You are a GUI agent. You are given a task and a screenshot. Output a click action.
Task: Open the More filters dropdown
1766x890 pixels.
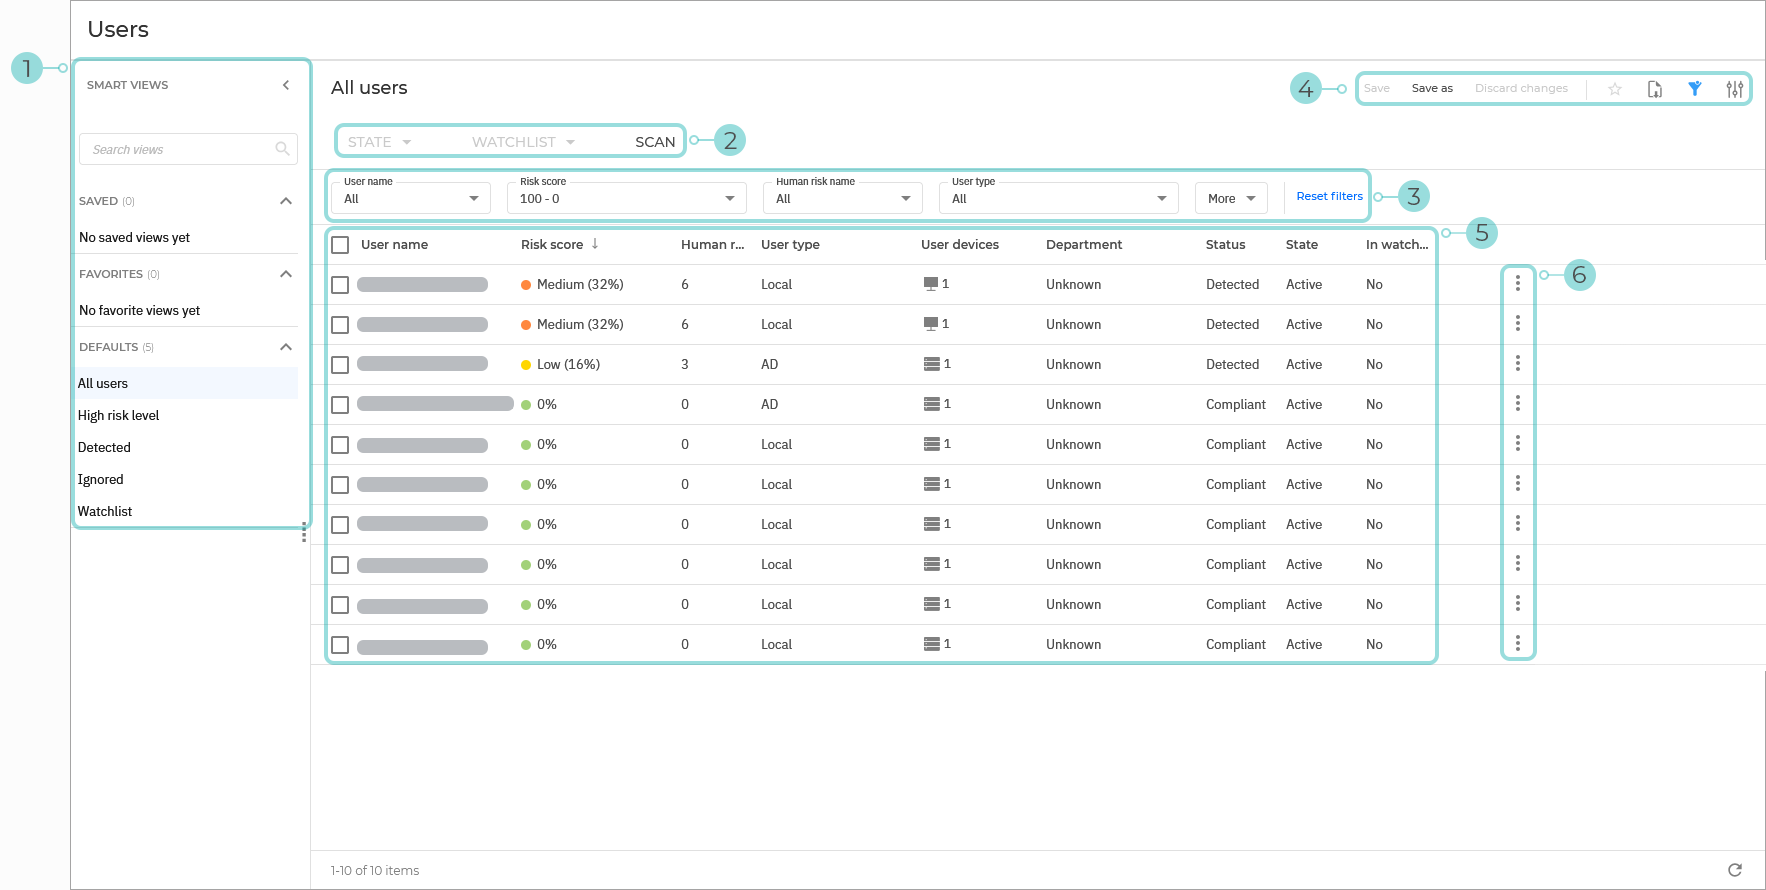tap(1231, 198)
